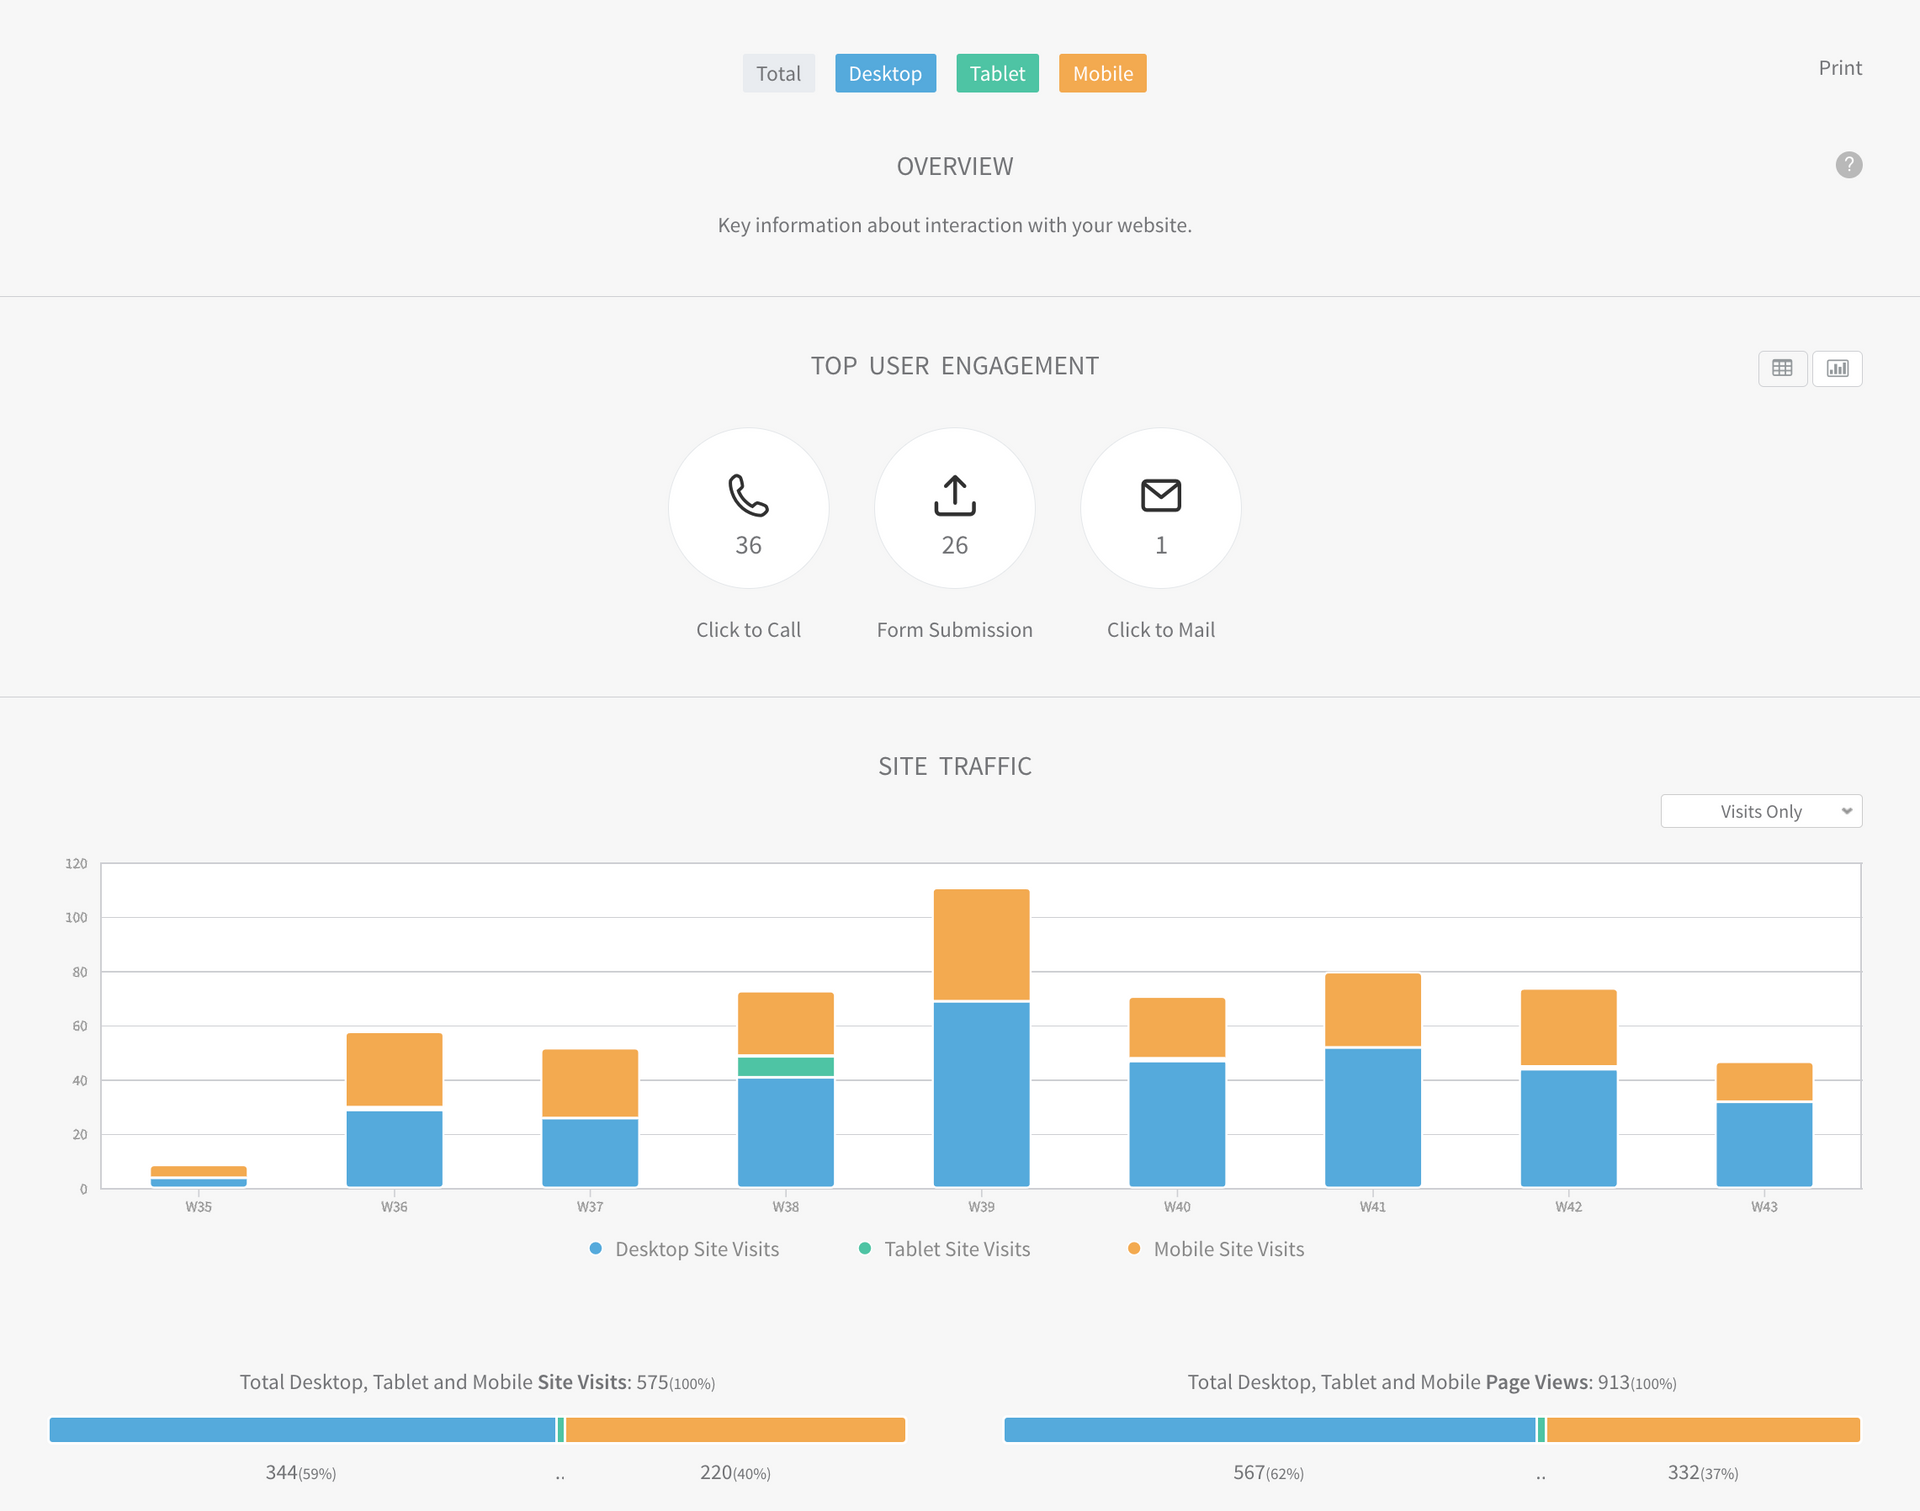Screen dimensions: 1920x1511
Task: Toggle the Total filter button
Action: tap(778, 73)
